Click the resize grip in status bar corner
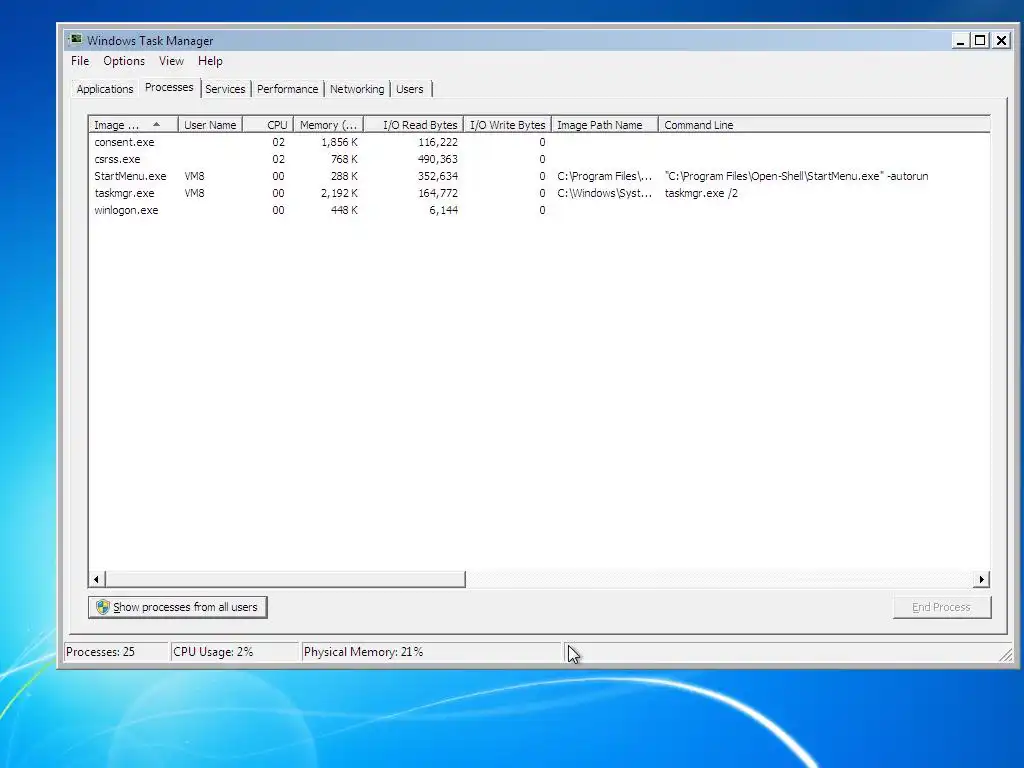Viewport: 1024px width, 768px height. coord(1006,655)
